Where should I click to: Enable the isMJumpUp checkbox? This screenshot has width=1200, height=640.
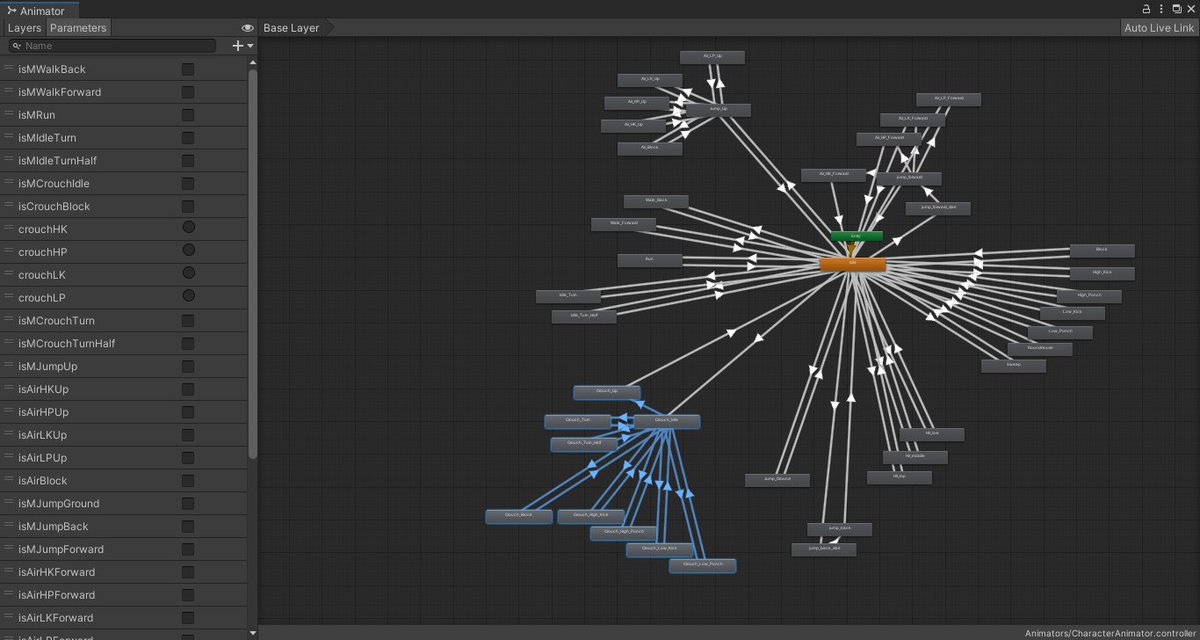[x=188, y=366]
